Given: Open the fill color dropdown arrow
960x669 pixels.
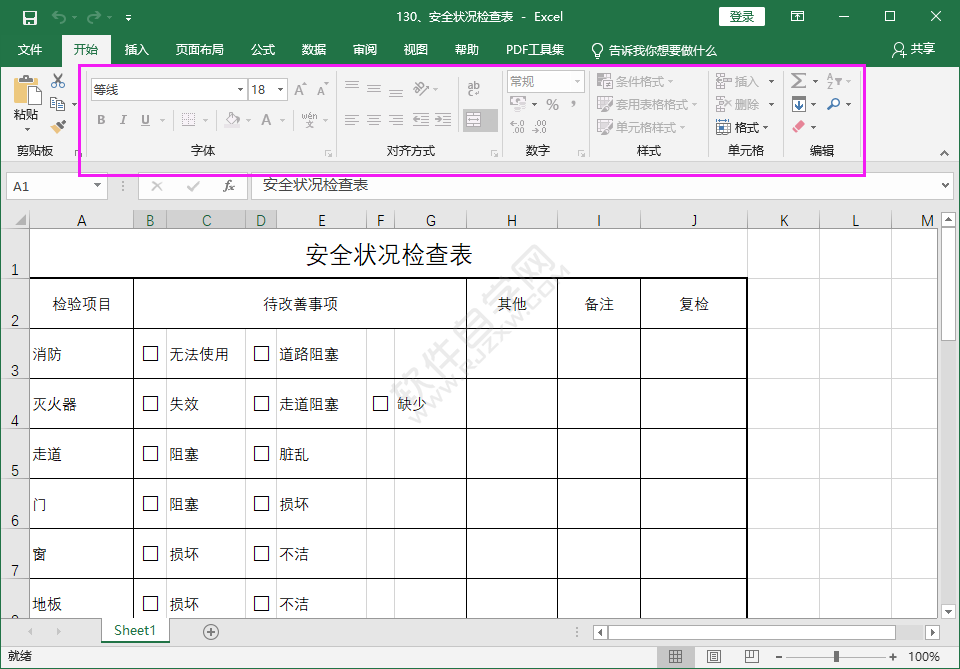Looking at the screenshot, I should click(250, 120).
